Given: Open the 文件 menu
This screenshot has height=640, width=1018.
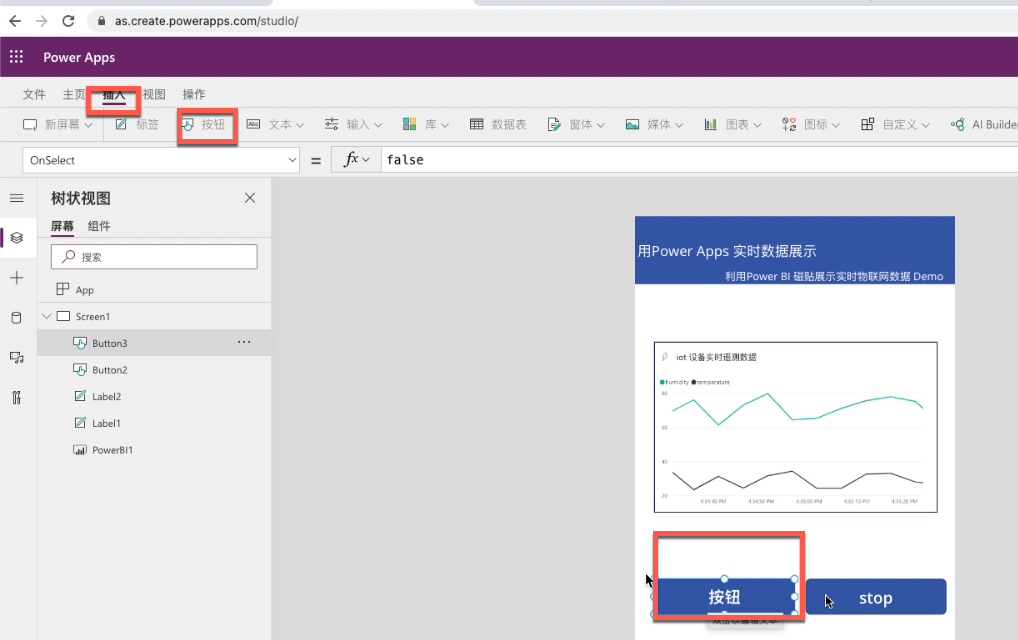Looking at the screenshot, I should (x=34, y=94).
